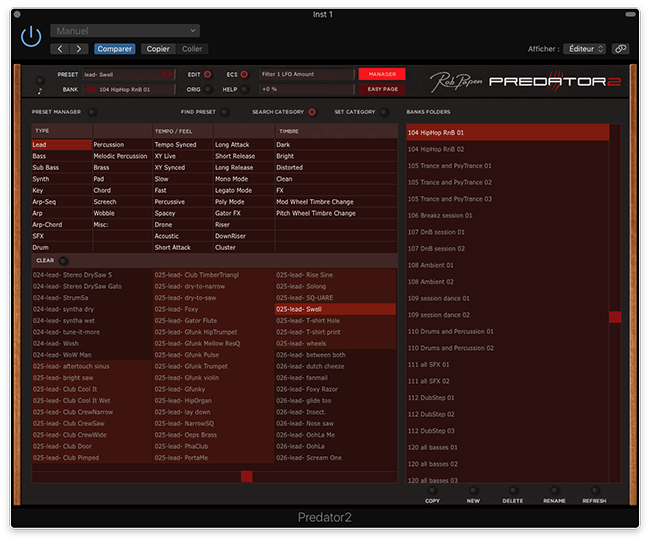
Task: Go to the previous preset arrow
Action: (60, 49)
